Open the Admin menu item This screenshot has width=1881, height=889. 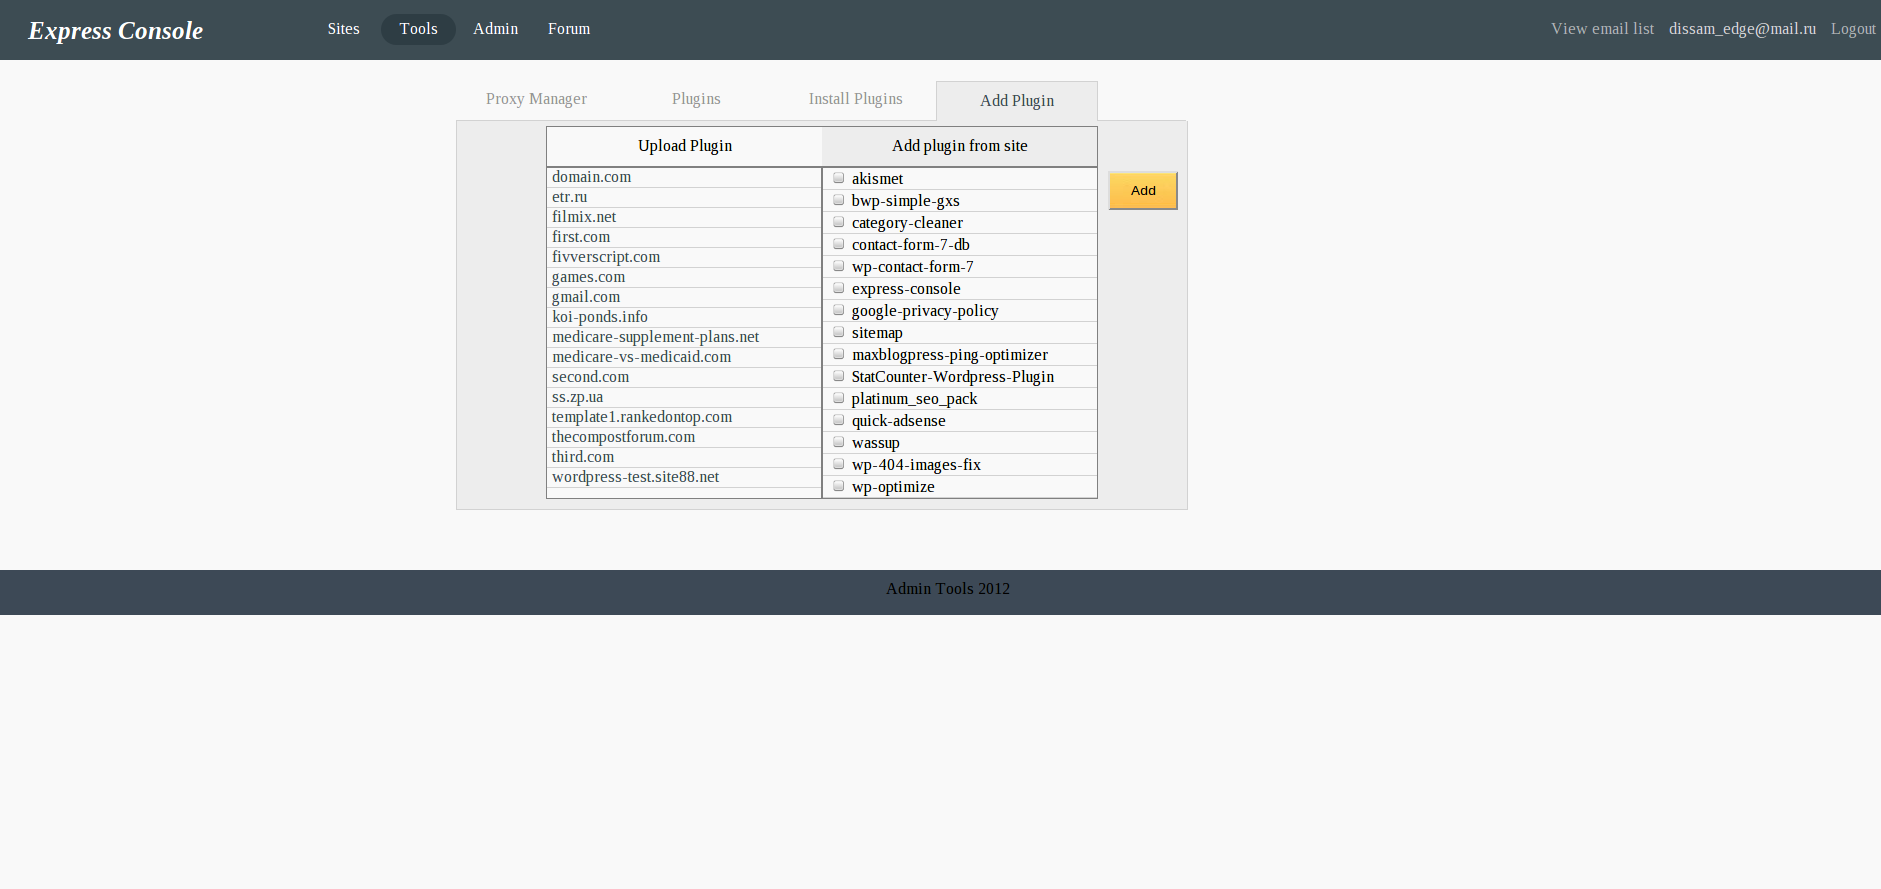coord(495,29)
